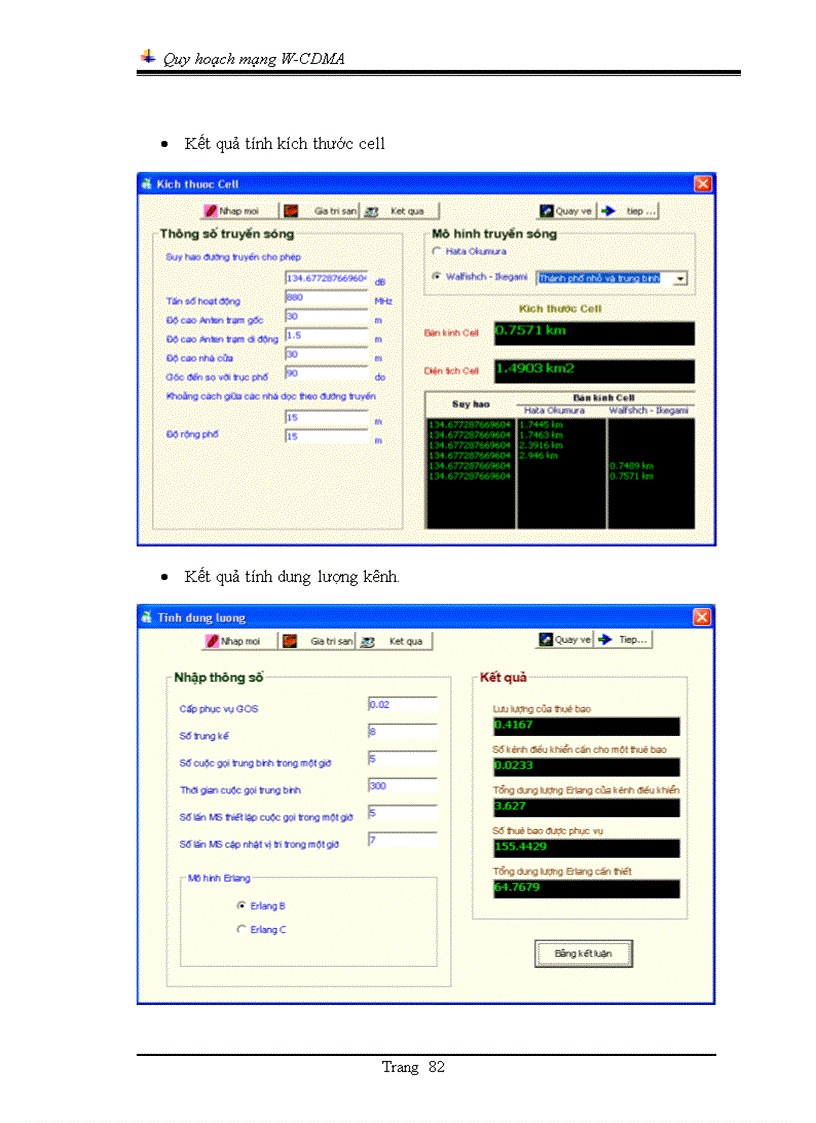Select the Nhap moi pencil icon in Kich thuoc Cell

[x=210, y=210]
